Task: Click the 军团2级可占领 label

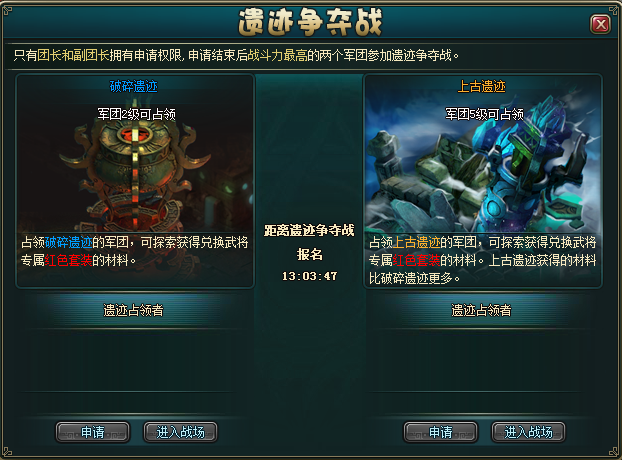Action: tap(136, 114)
